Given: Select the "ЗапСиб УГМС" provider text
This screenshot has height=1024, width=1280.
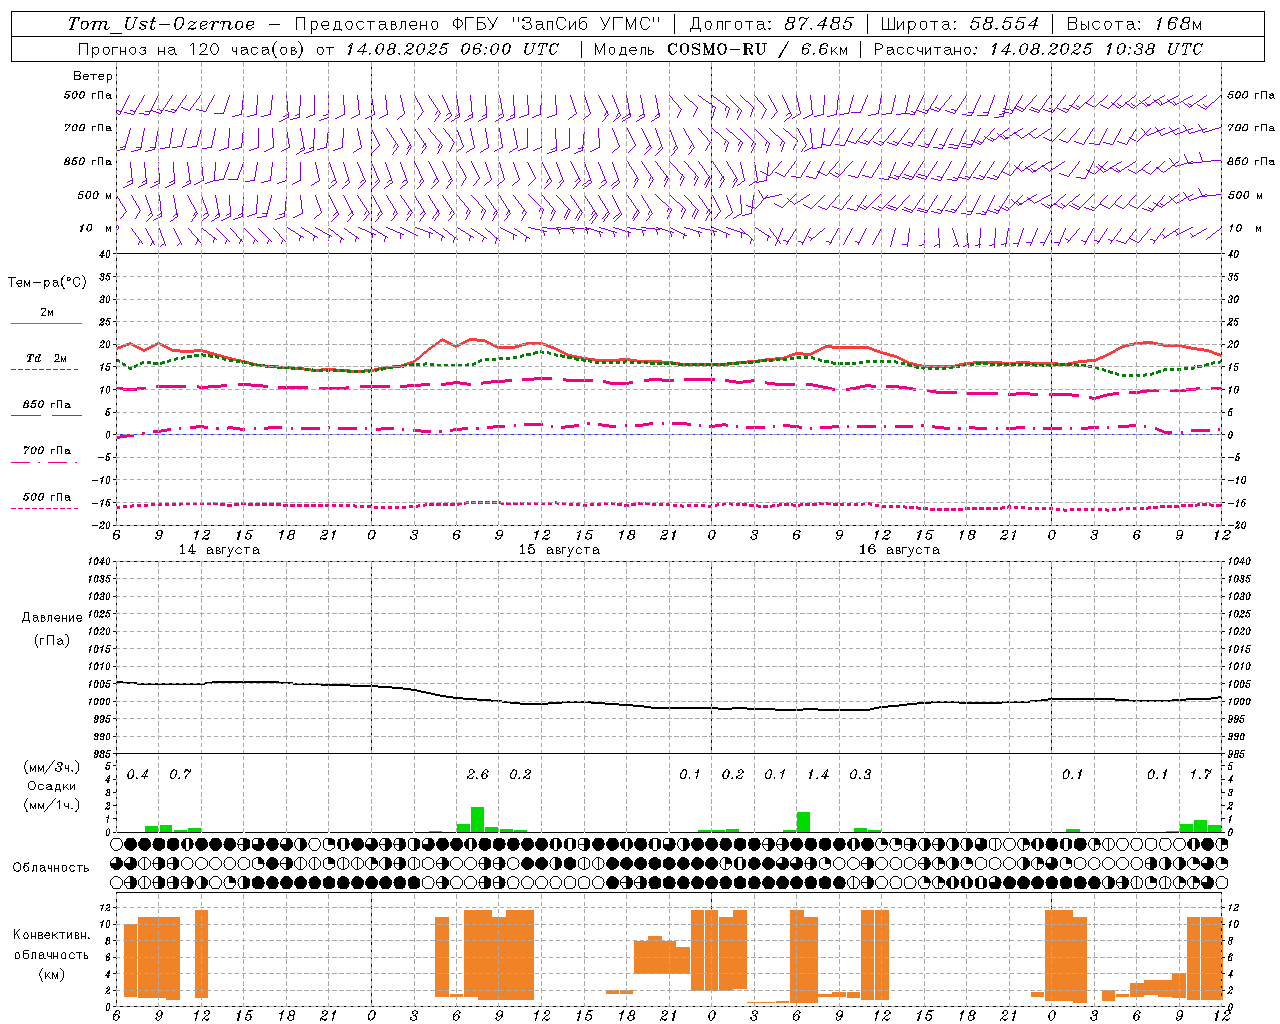Looking at the screenshot, I should click(x=586, y=24).
